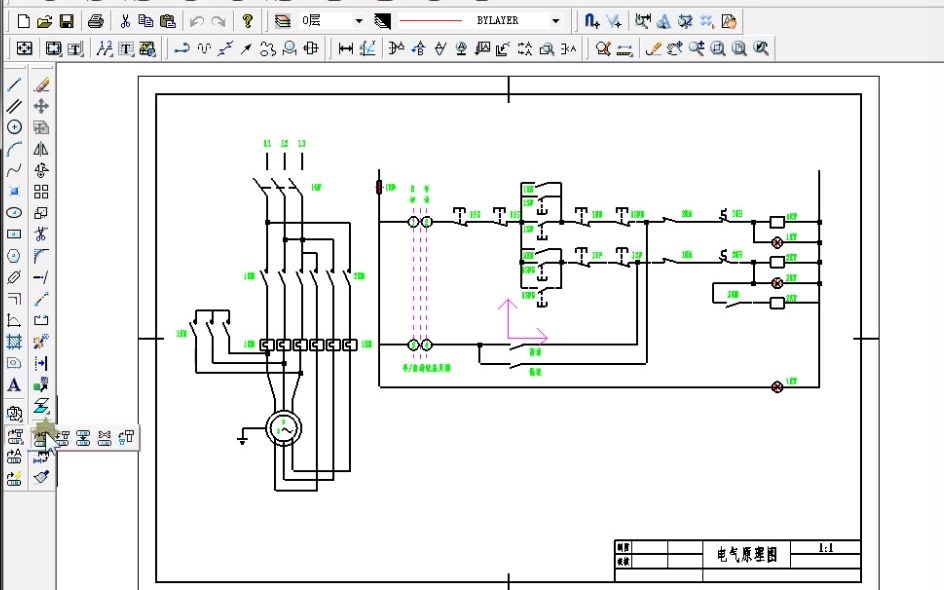Click the move (four-arrow) tool
The image size is (944, 590).
point(41,106)
